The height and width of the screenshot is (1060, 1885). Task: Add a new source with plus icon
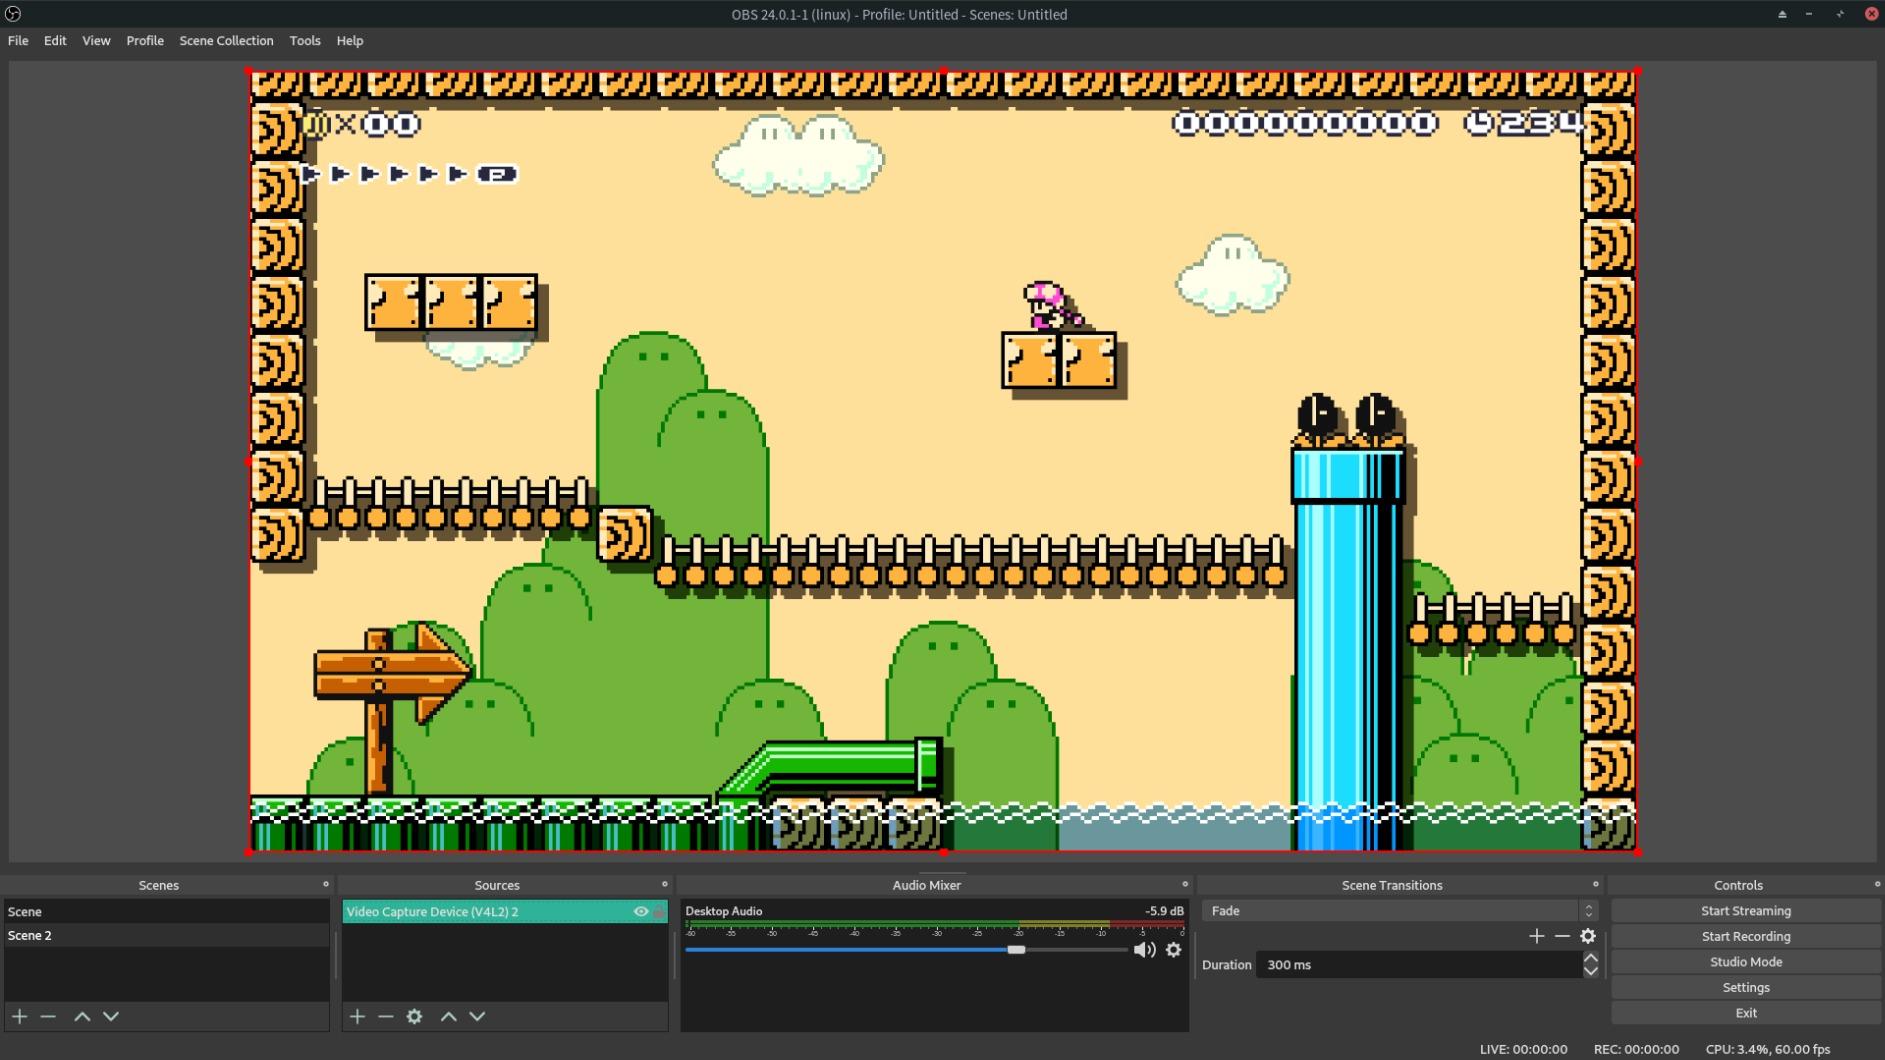tap(357, 1016)
